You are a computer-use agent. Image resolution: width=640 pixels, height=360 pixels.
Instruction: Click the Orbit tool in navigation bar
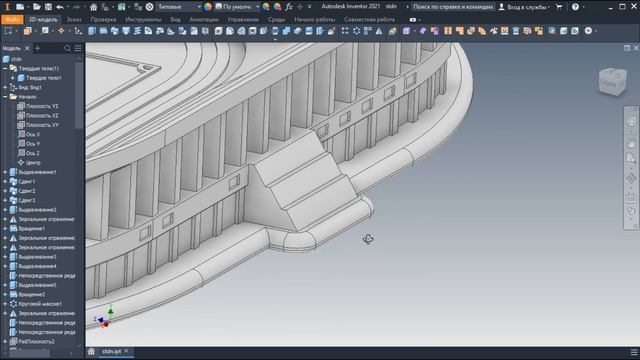(x=631, y=178)
